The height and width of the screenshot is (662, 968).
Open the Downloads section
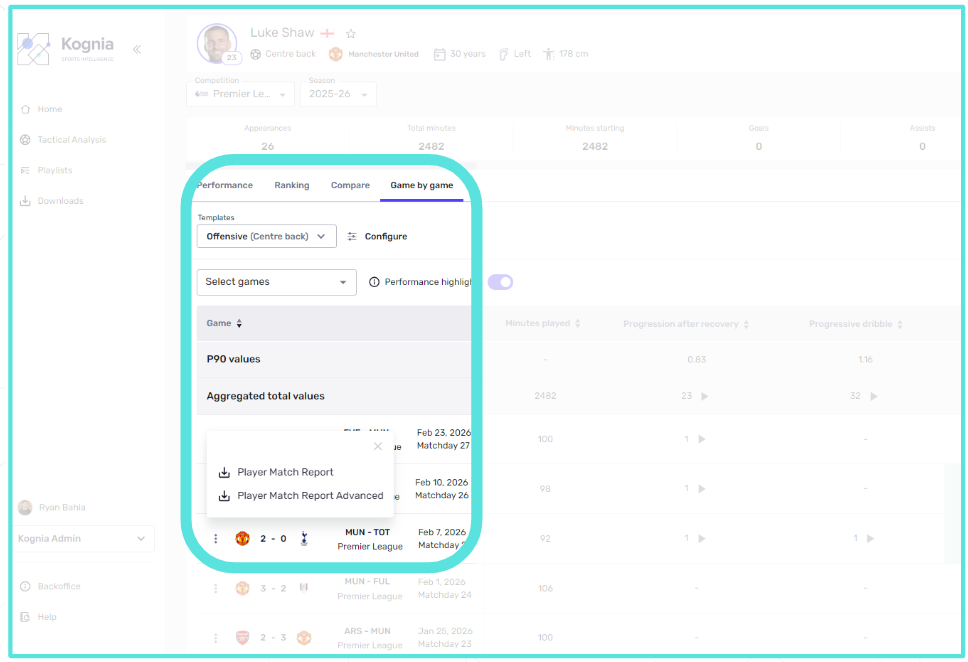pos(52,201)
